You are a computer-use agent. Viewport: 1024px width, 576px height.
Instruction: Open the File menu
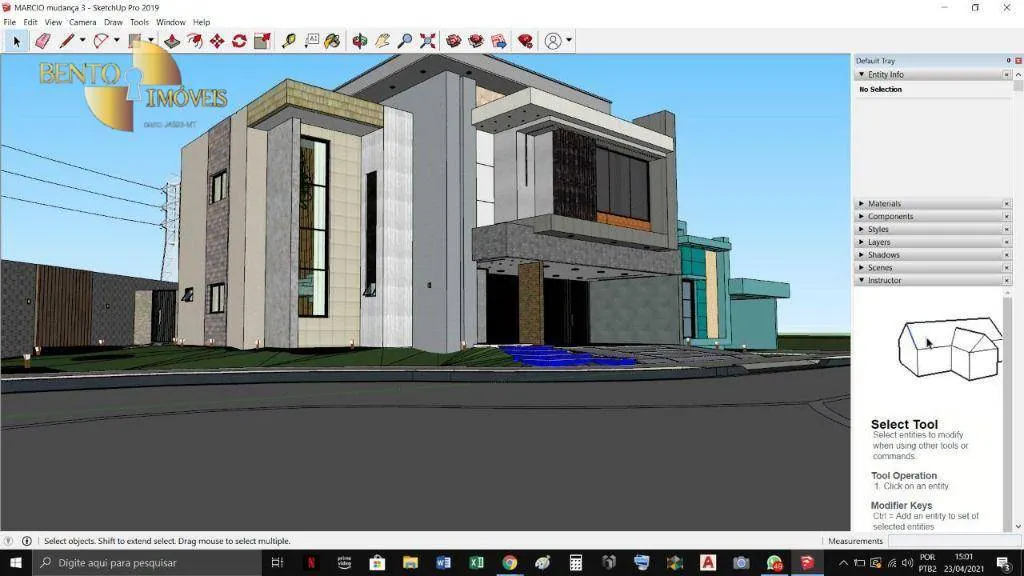pyautogui.click(x=10, y=22)
